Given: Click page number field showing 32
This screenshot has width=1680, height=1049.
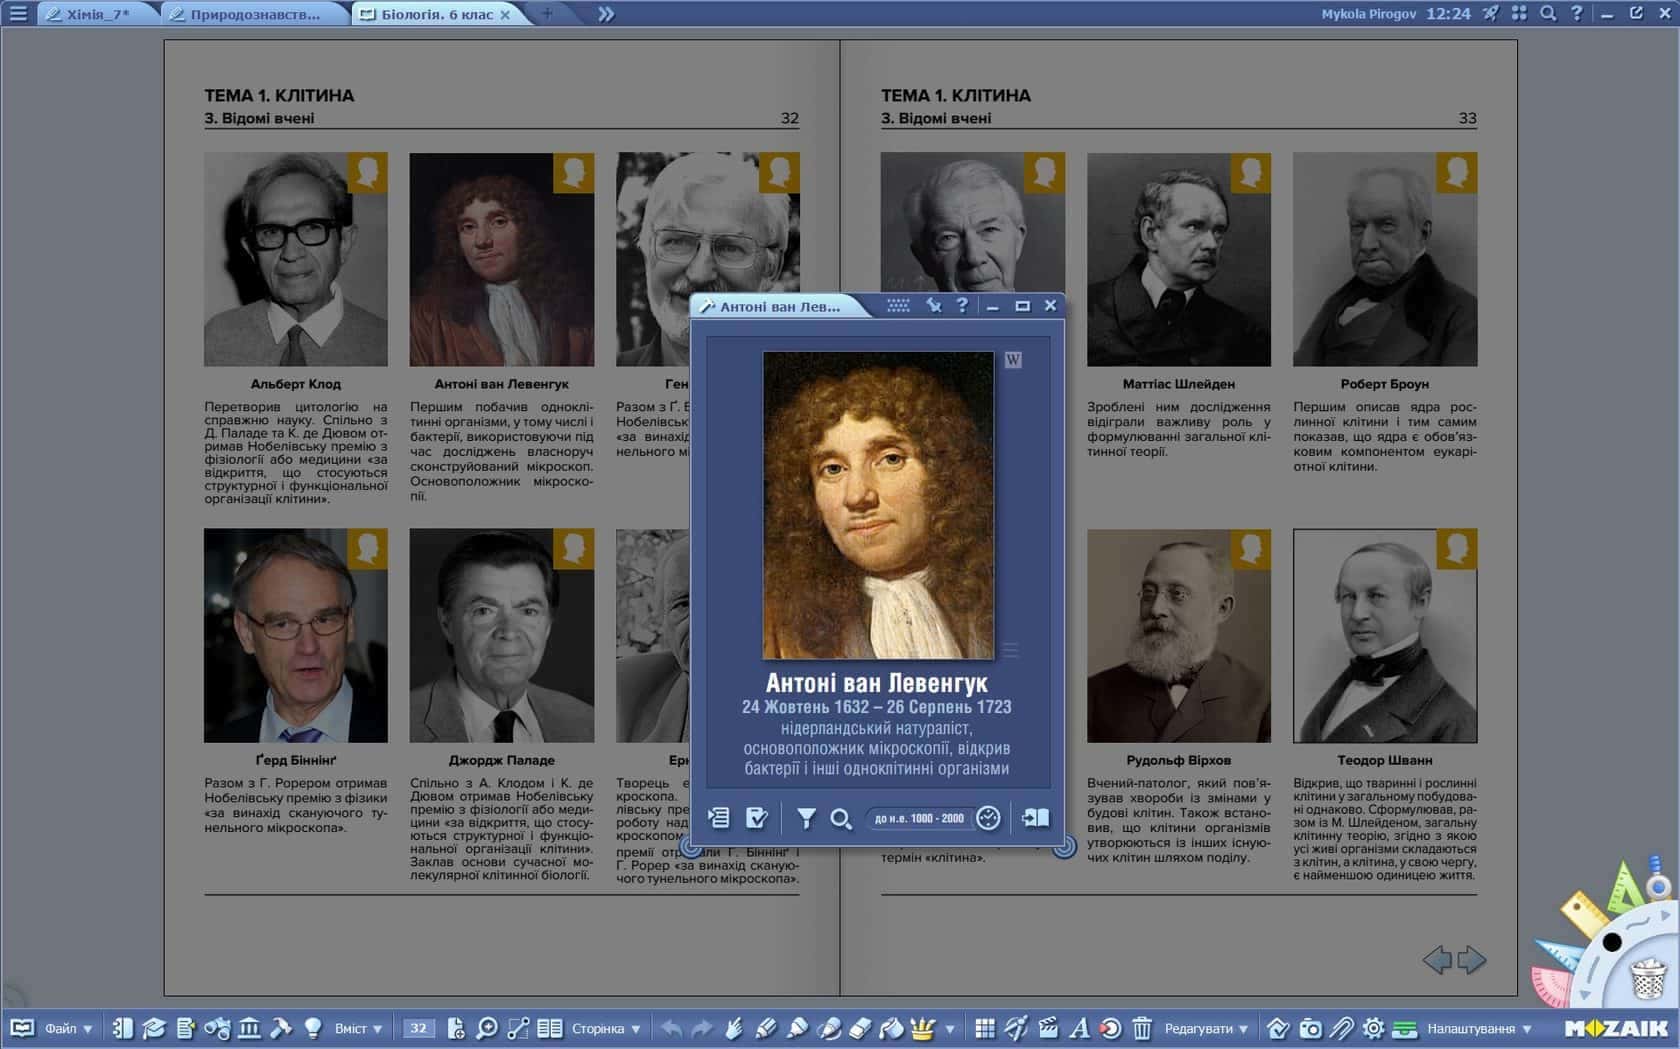Looking at the screenshot, I should point(418,1028).
